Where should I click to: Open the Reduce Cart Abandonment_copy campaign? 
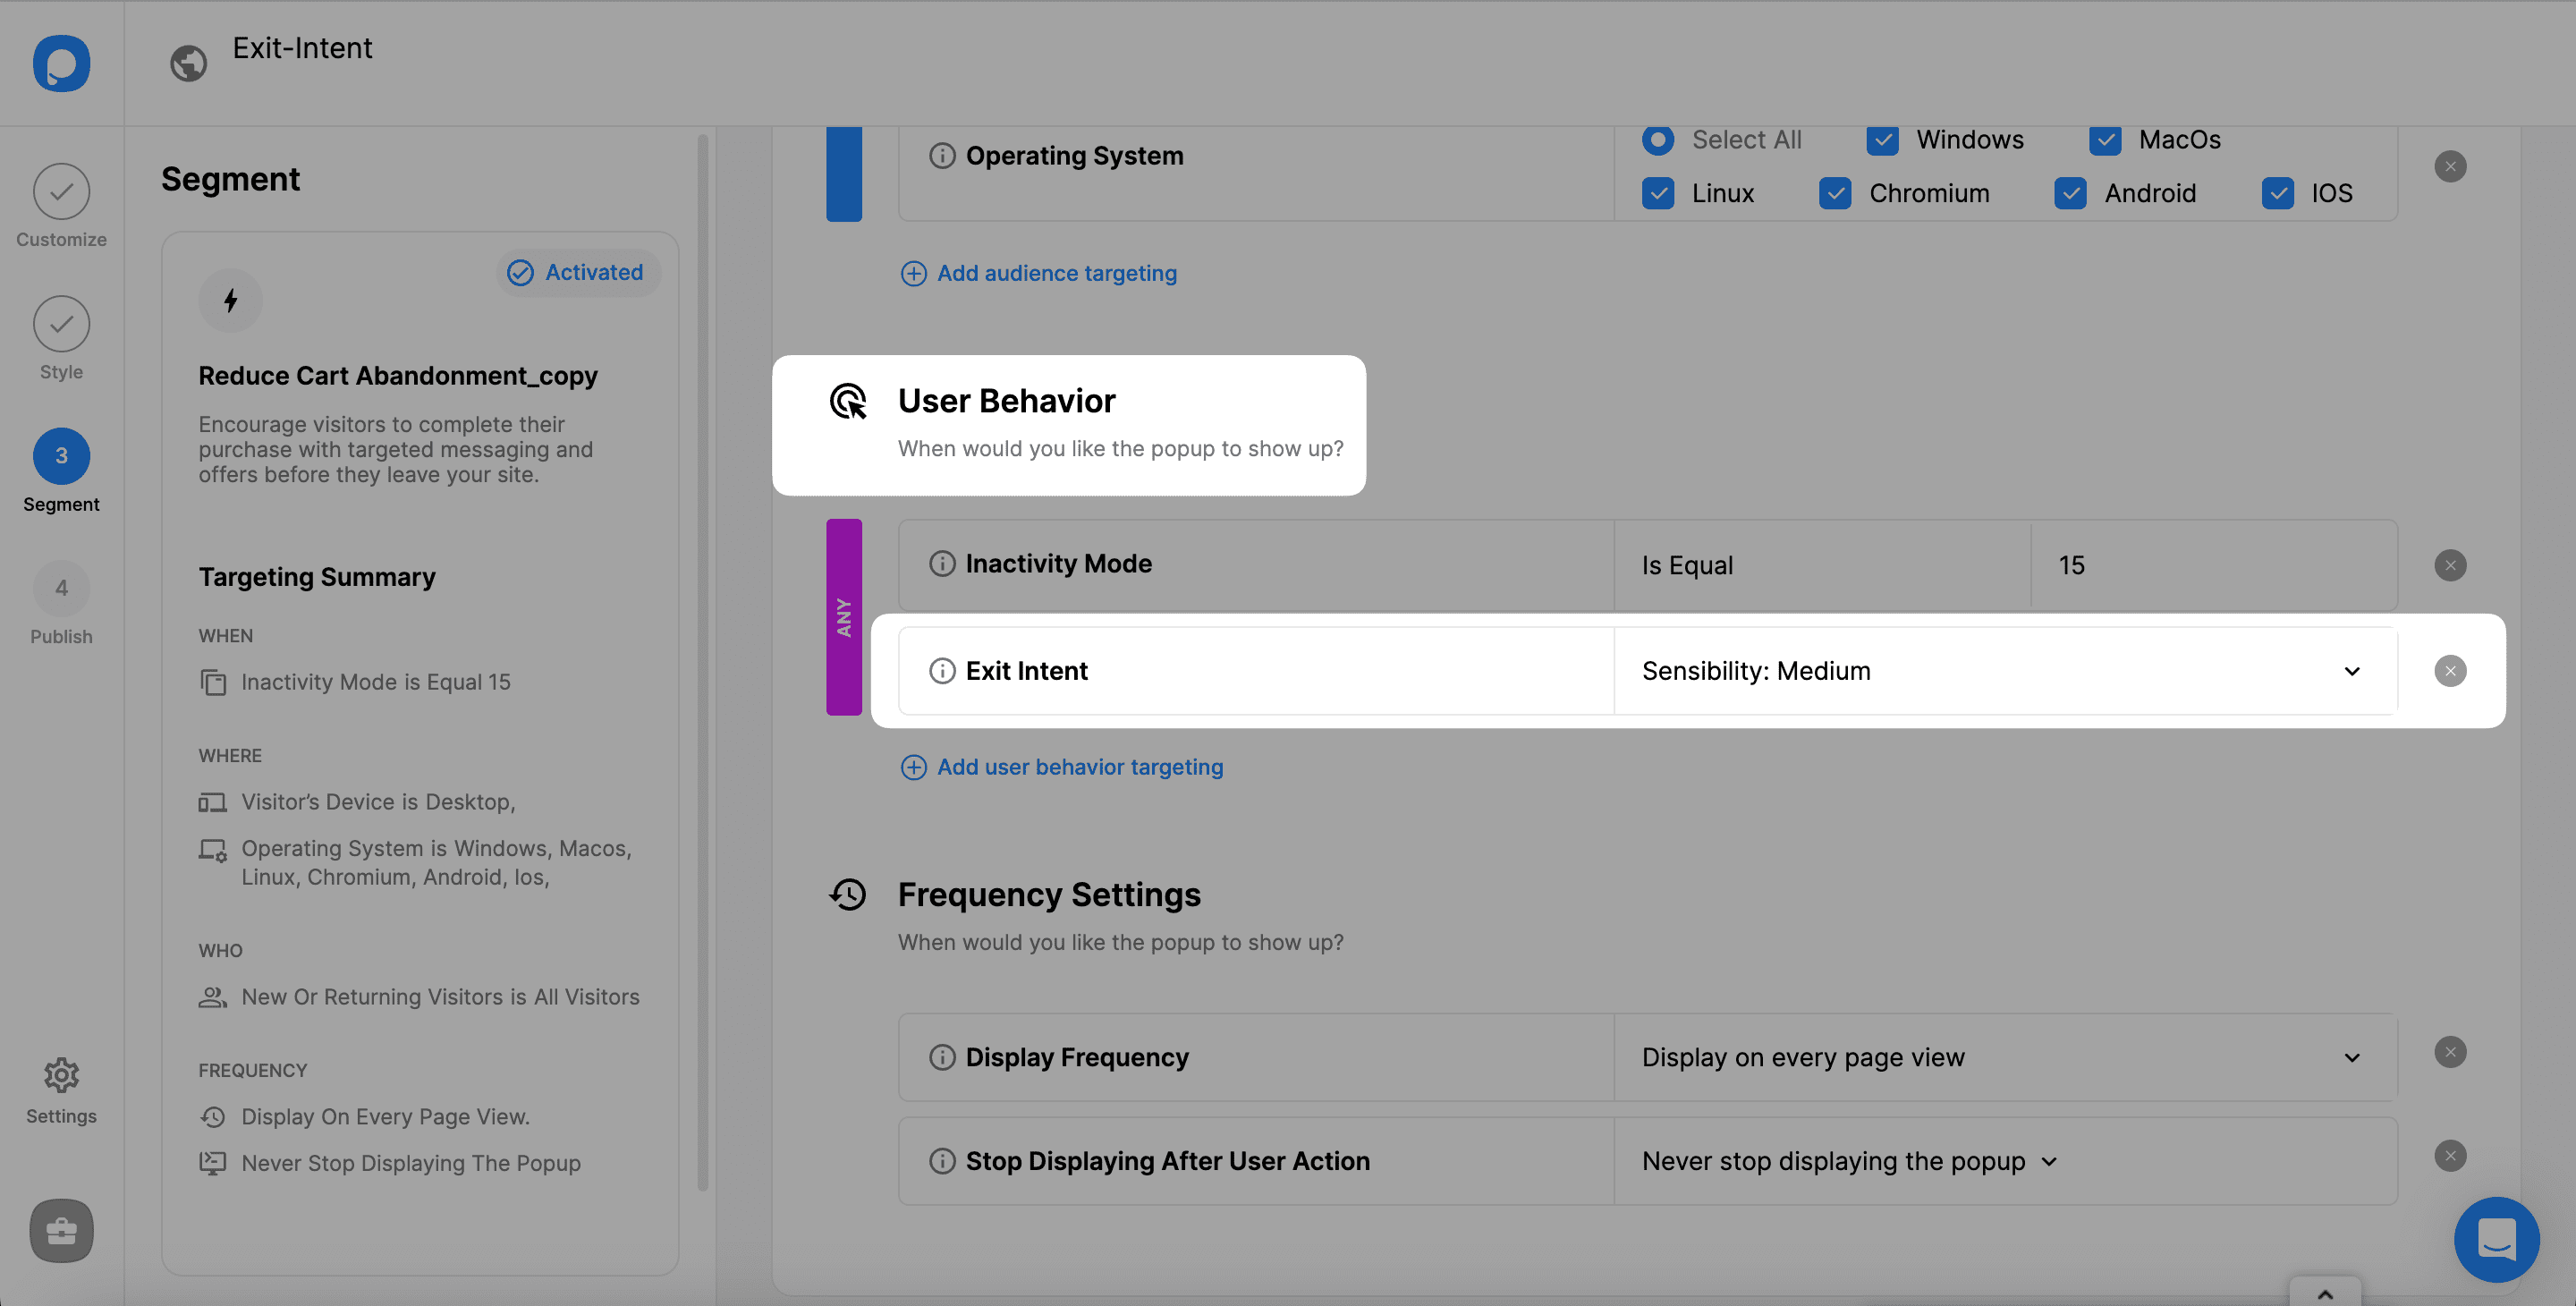(x=398, y=375)
